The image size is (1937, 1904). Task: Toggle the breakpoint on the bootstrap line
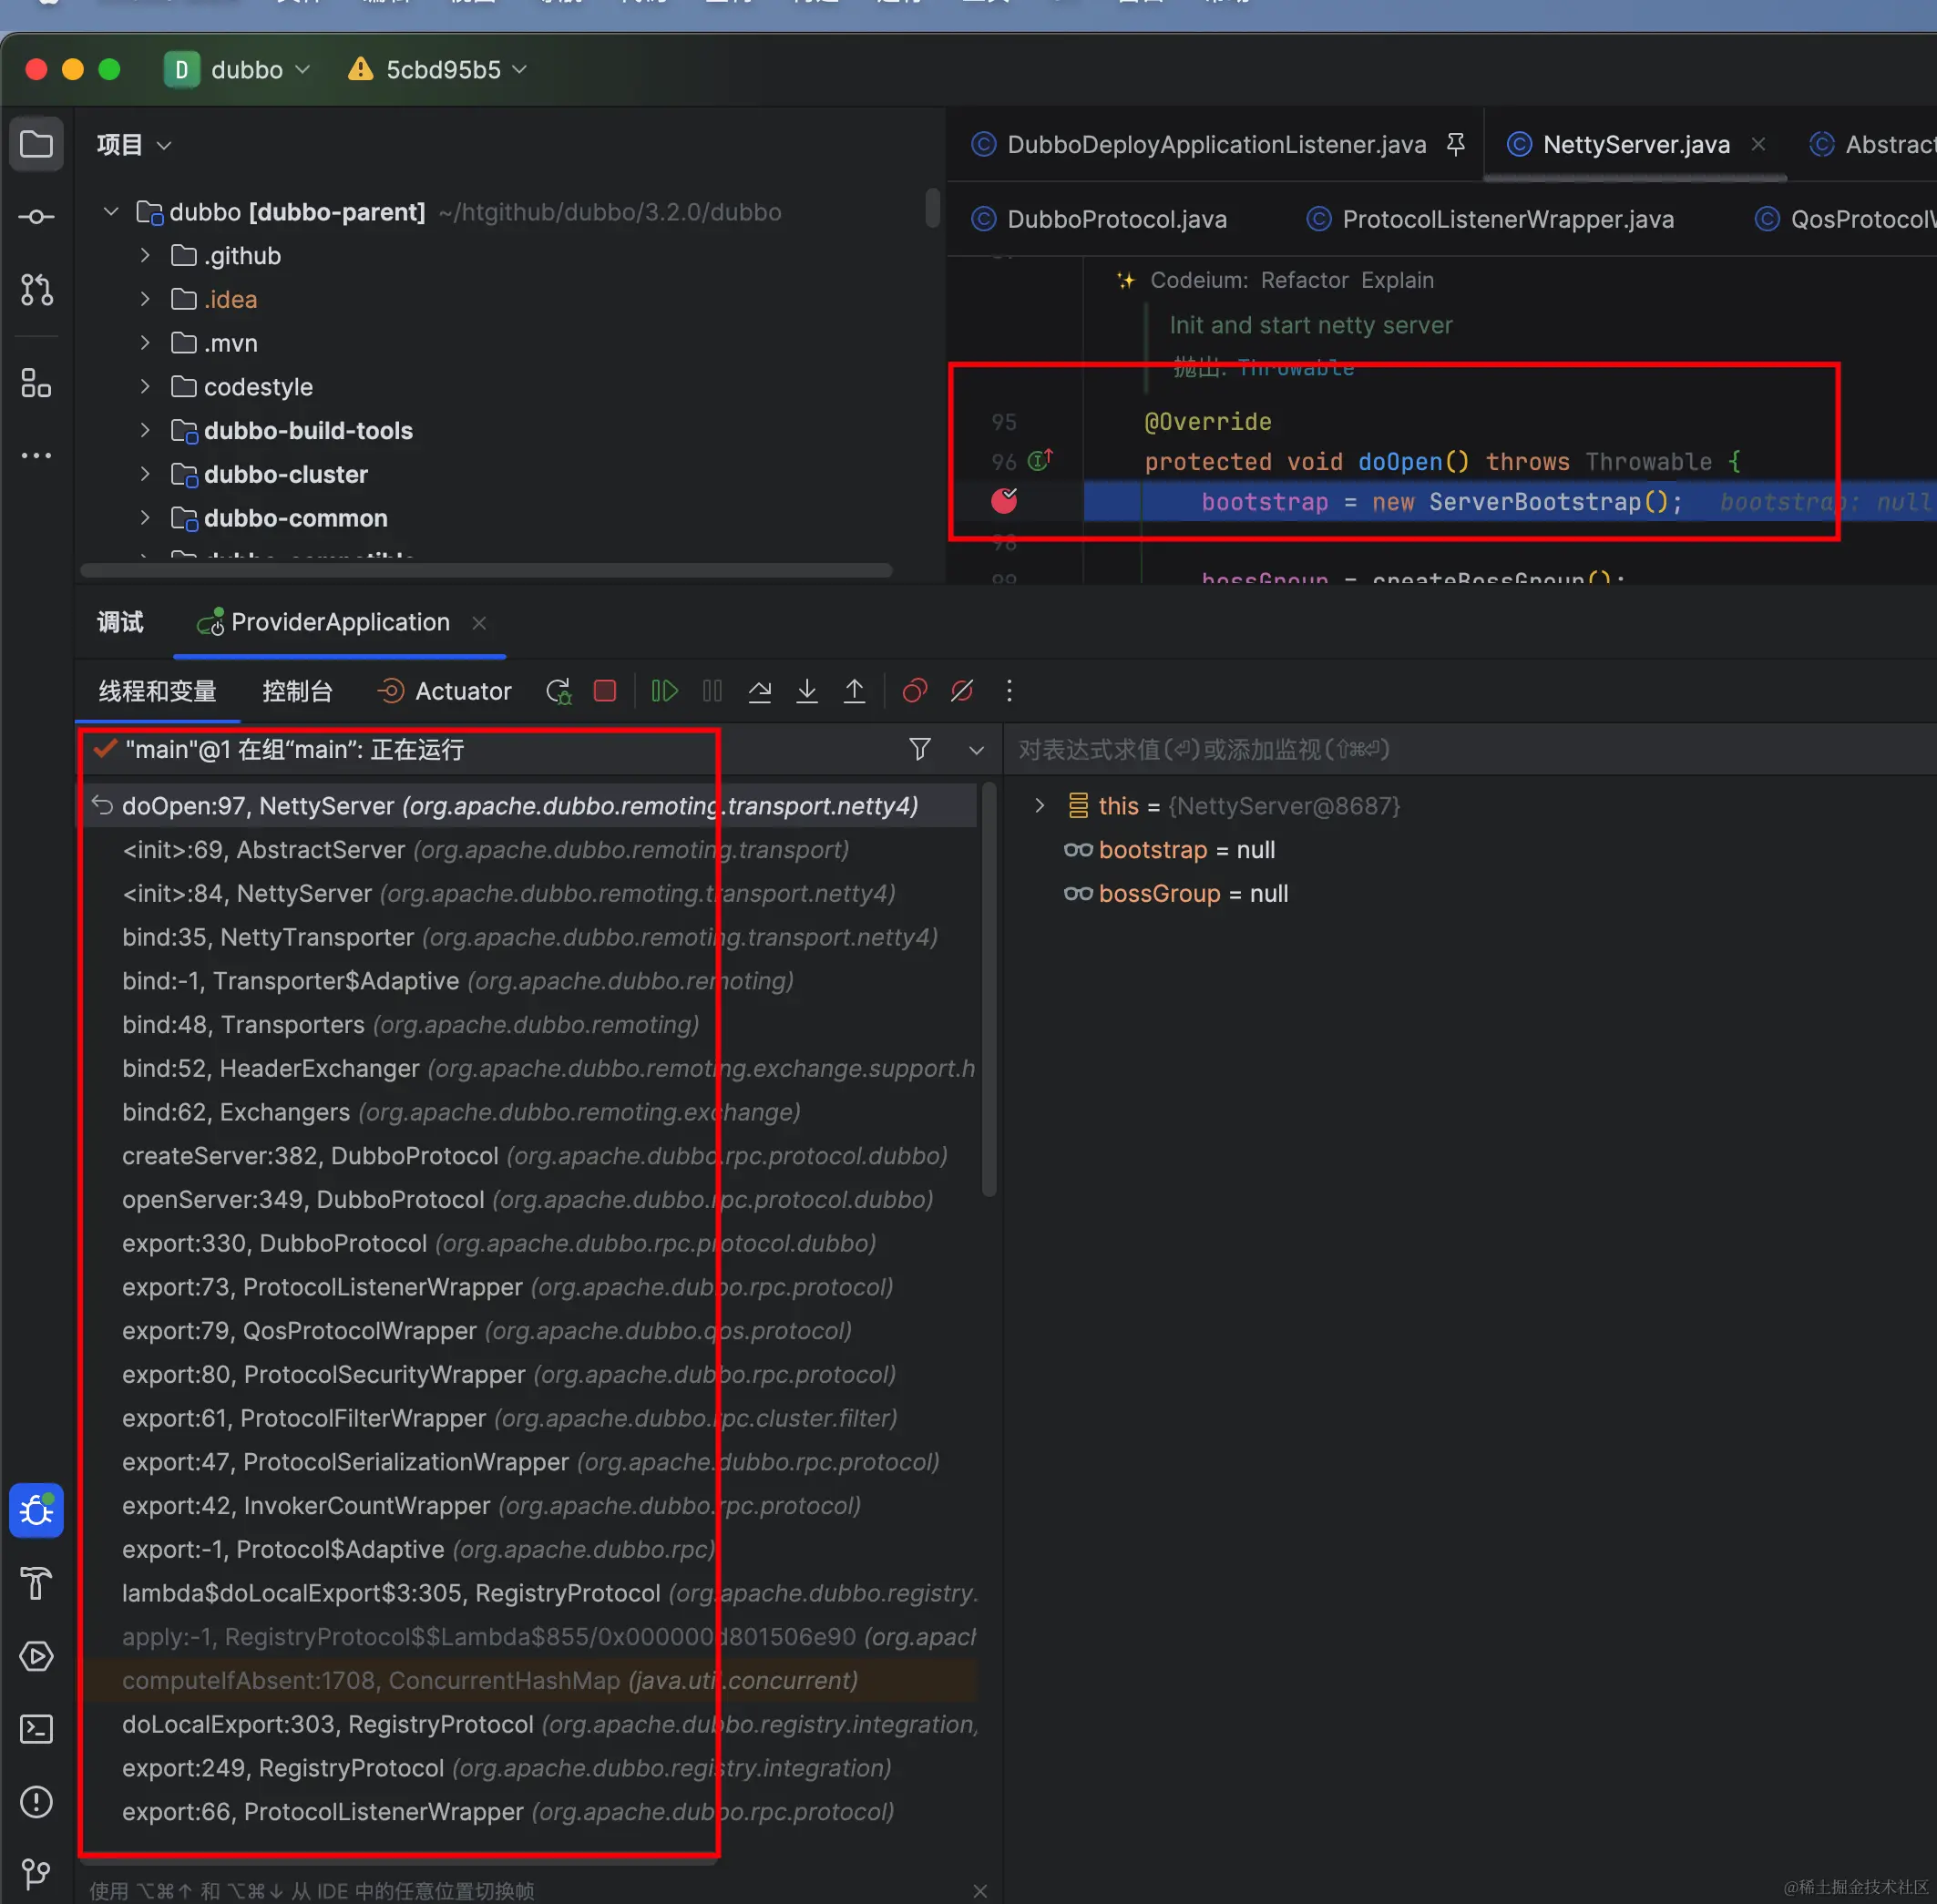pos(1004,501)
